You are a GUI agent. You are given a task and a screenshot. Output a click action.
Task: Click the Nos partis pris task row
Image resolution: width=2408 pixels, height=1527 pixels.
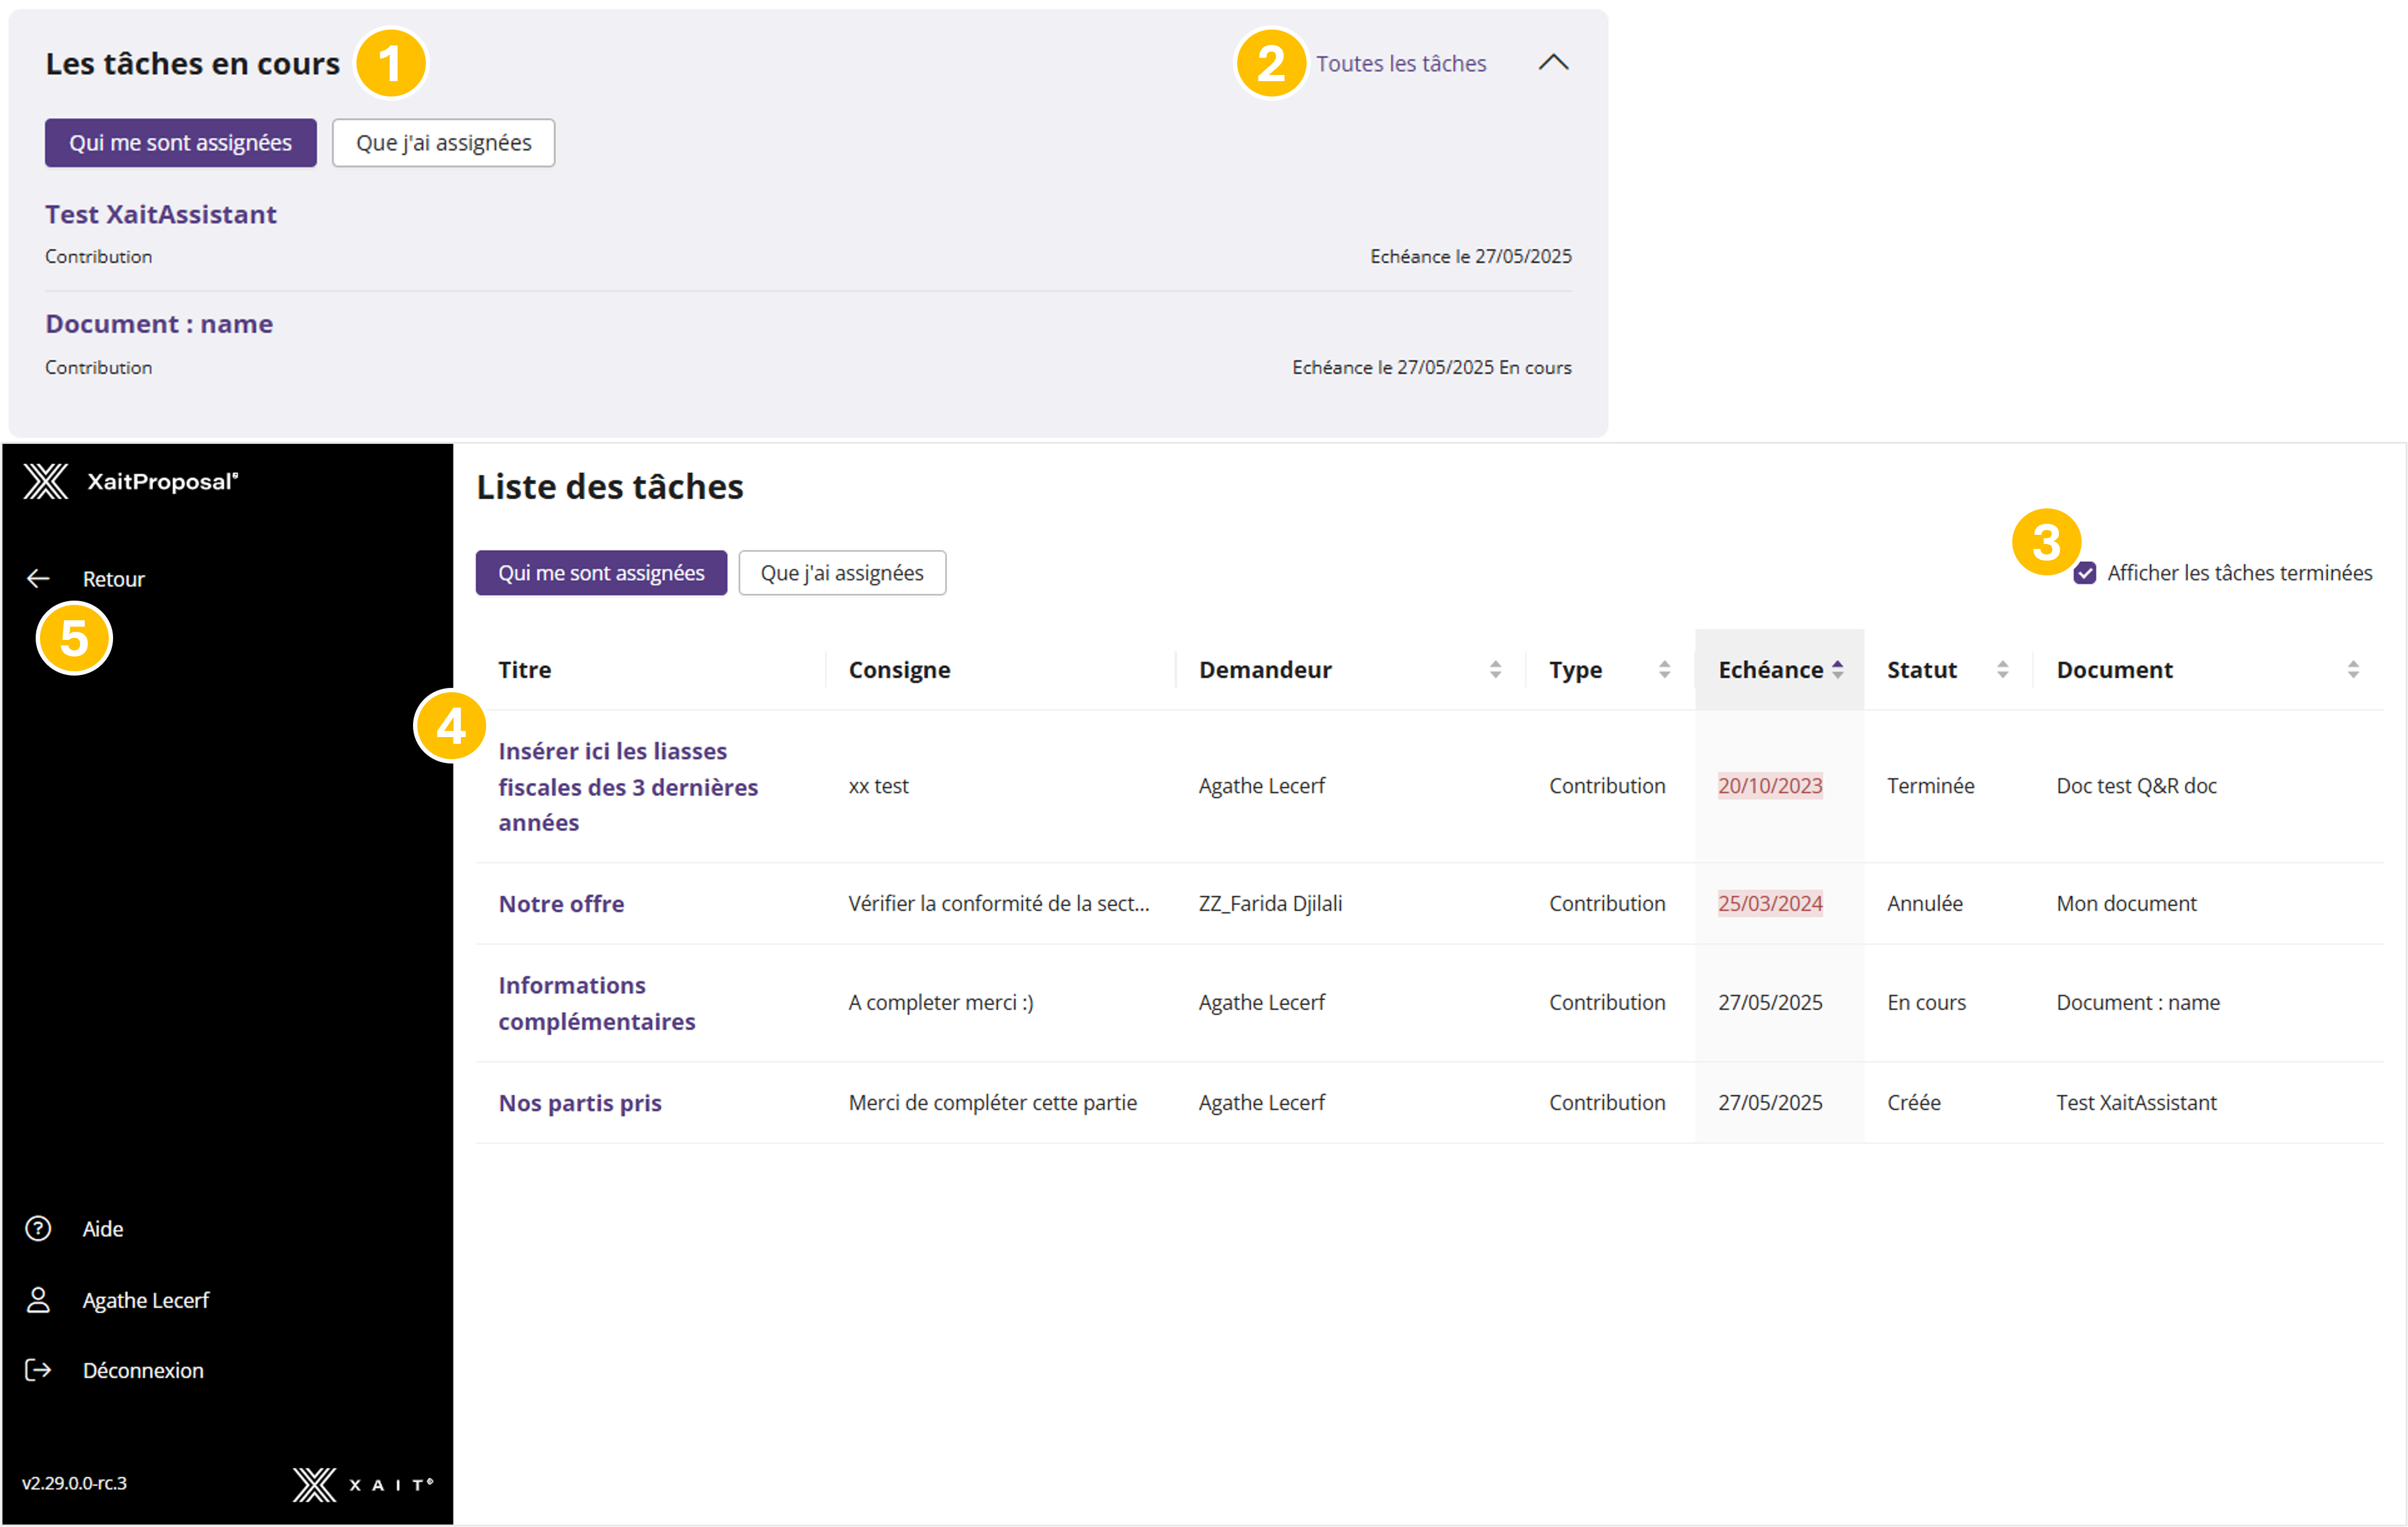coord(580,1103)
